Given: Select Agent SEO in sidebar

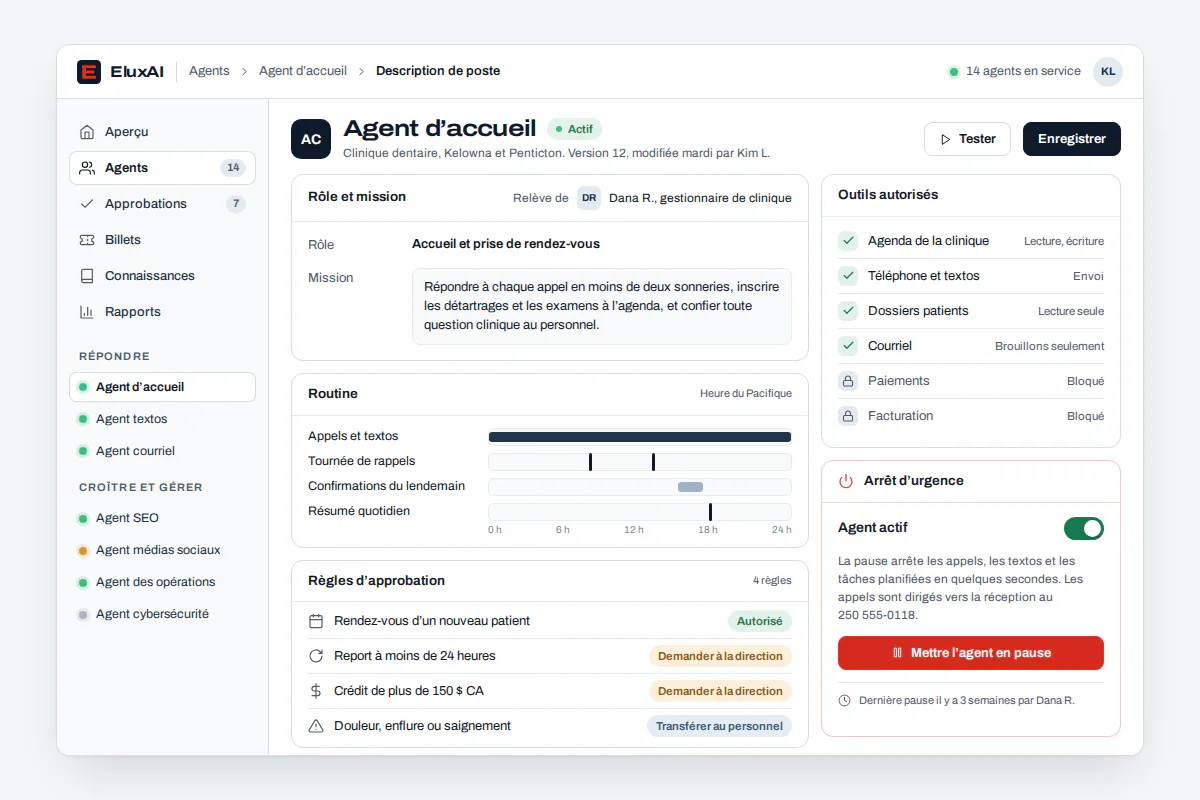Looking at the screenshot, I should [x=162, y=518].
